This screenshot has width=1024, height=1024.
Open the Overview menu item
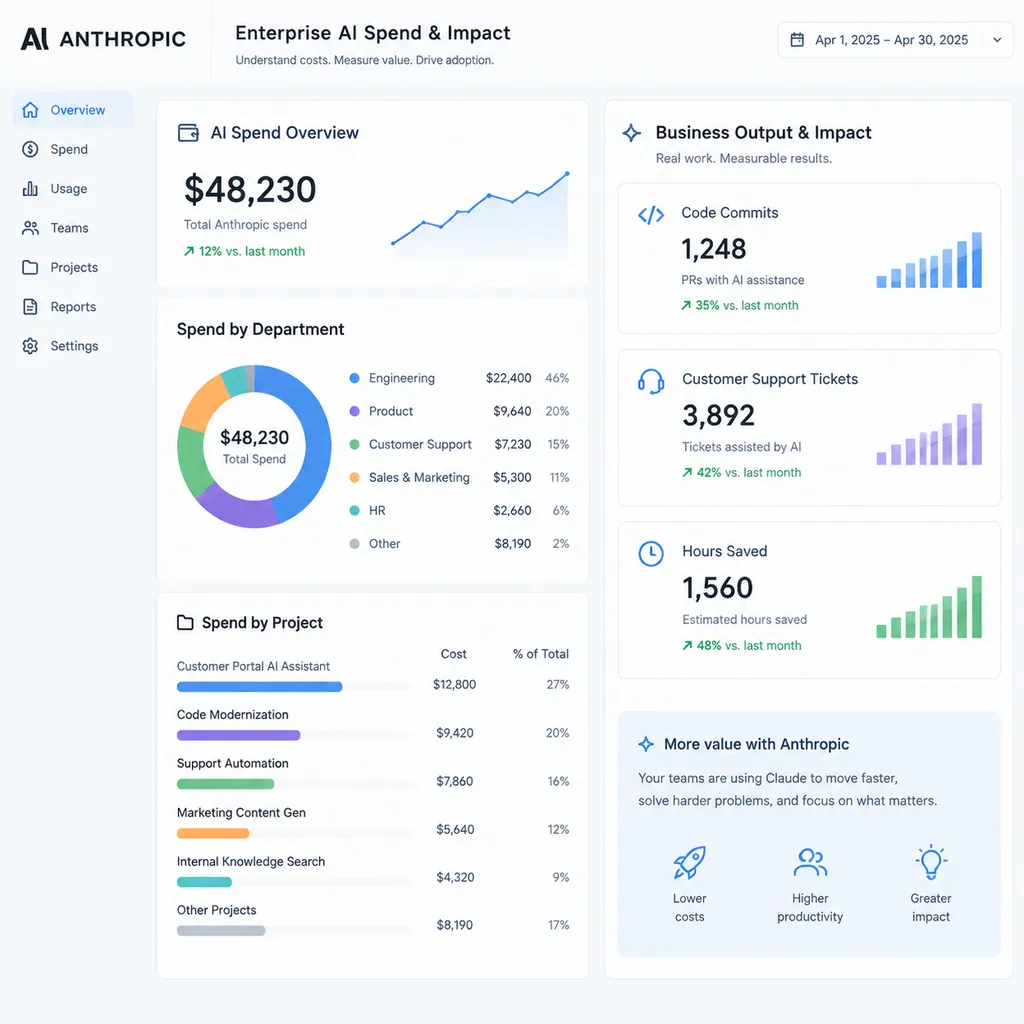tap(73, 110)
